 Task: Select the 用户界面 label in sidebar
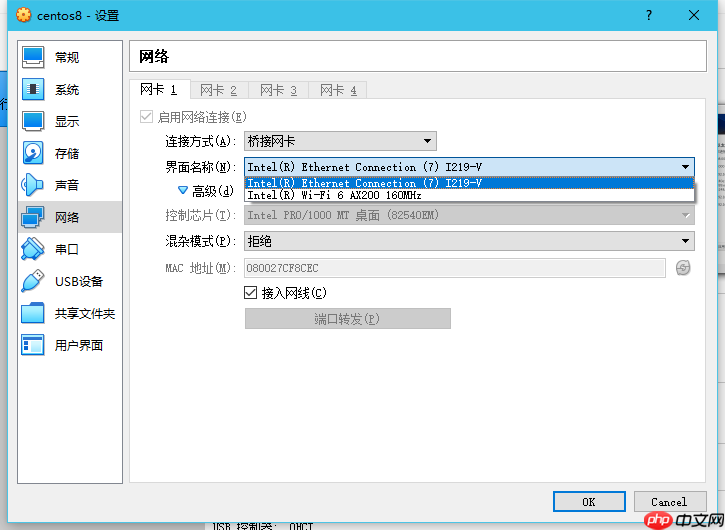[79, 345]
